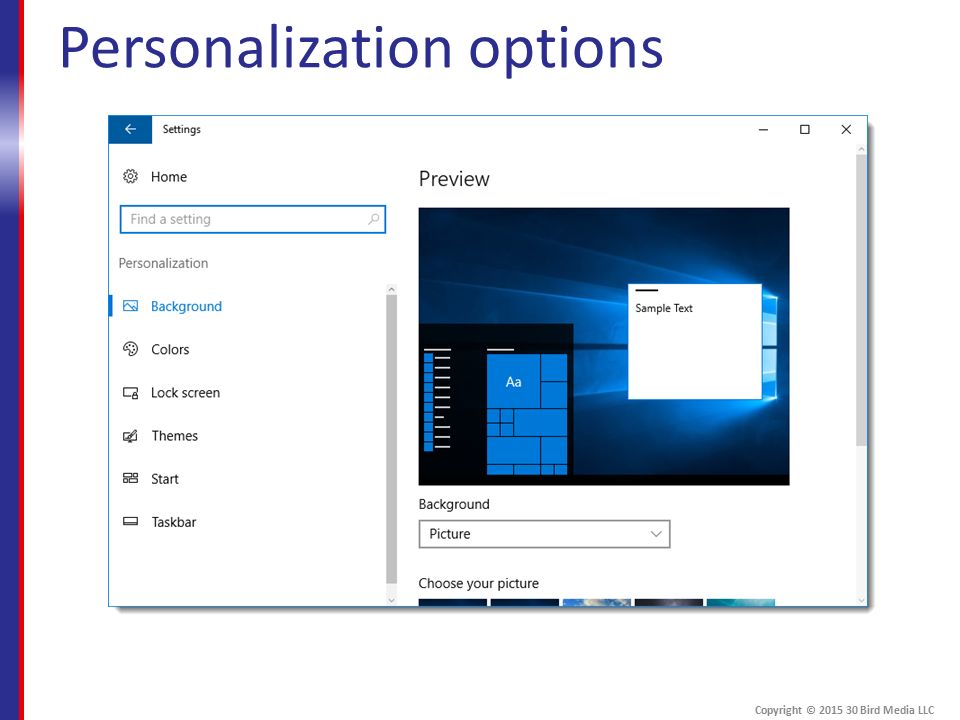The image size is (960, 720).
Task: Click the Start tiles icon
Action: point(130,478)
